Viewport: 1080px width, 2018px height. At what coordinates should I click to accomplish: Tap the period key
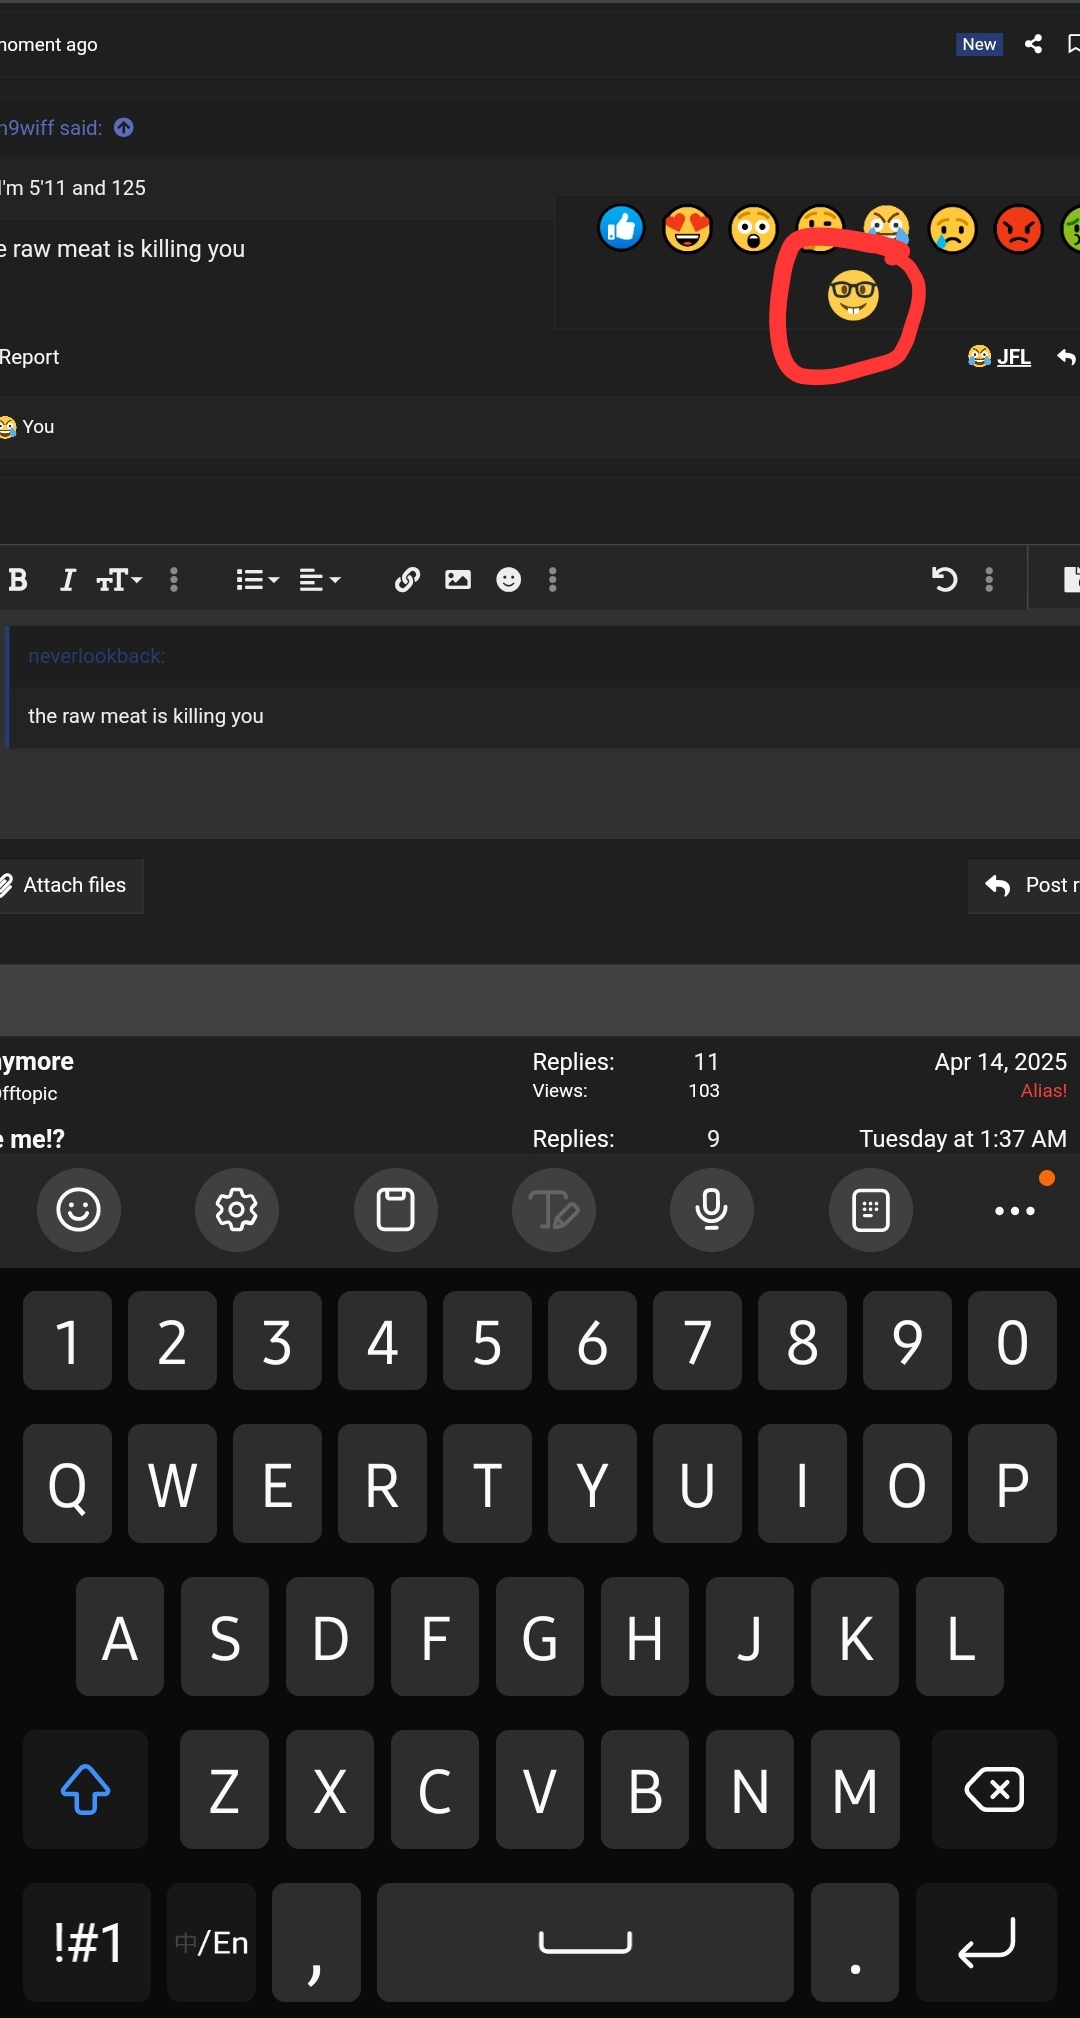(x=855, y=1942)
